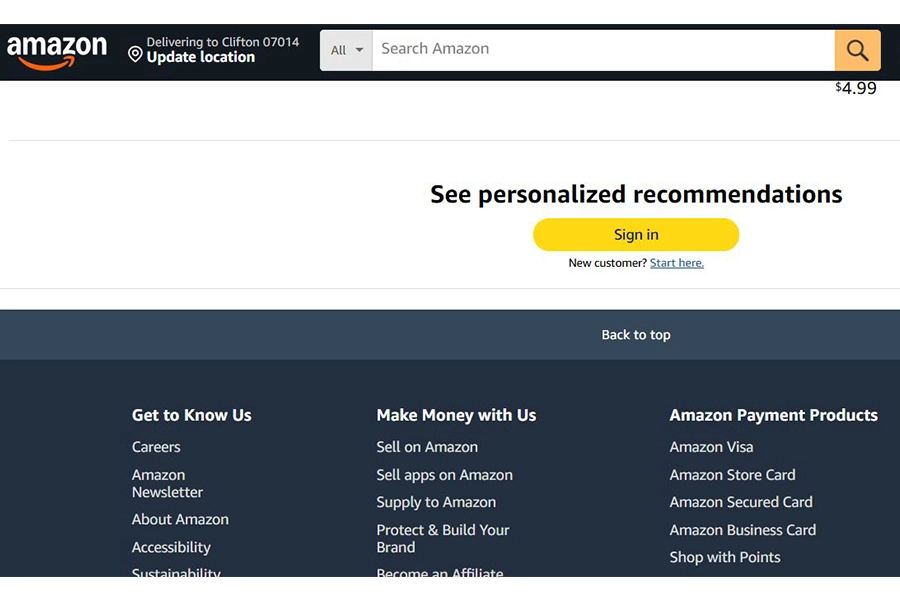Open the All departments dropdown

346,51
